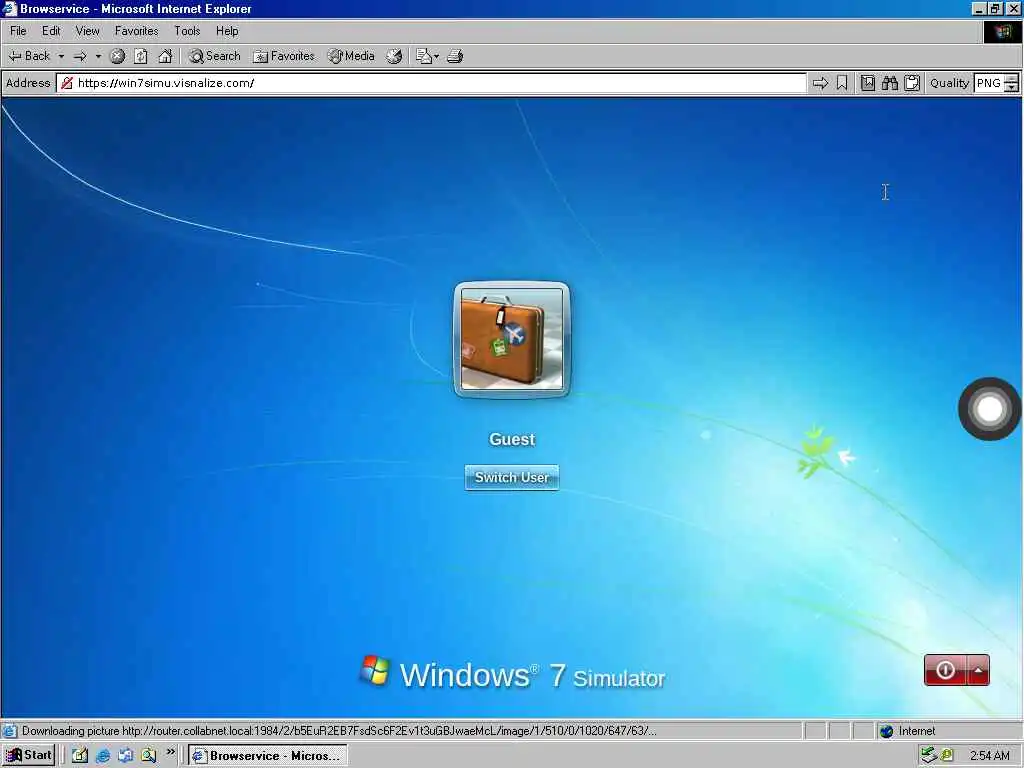Open the Back history dropdown arrow
The height and width of the screenshot is (768, 1024).
pos(61,56)
